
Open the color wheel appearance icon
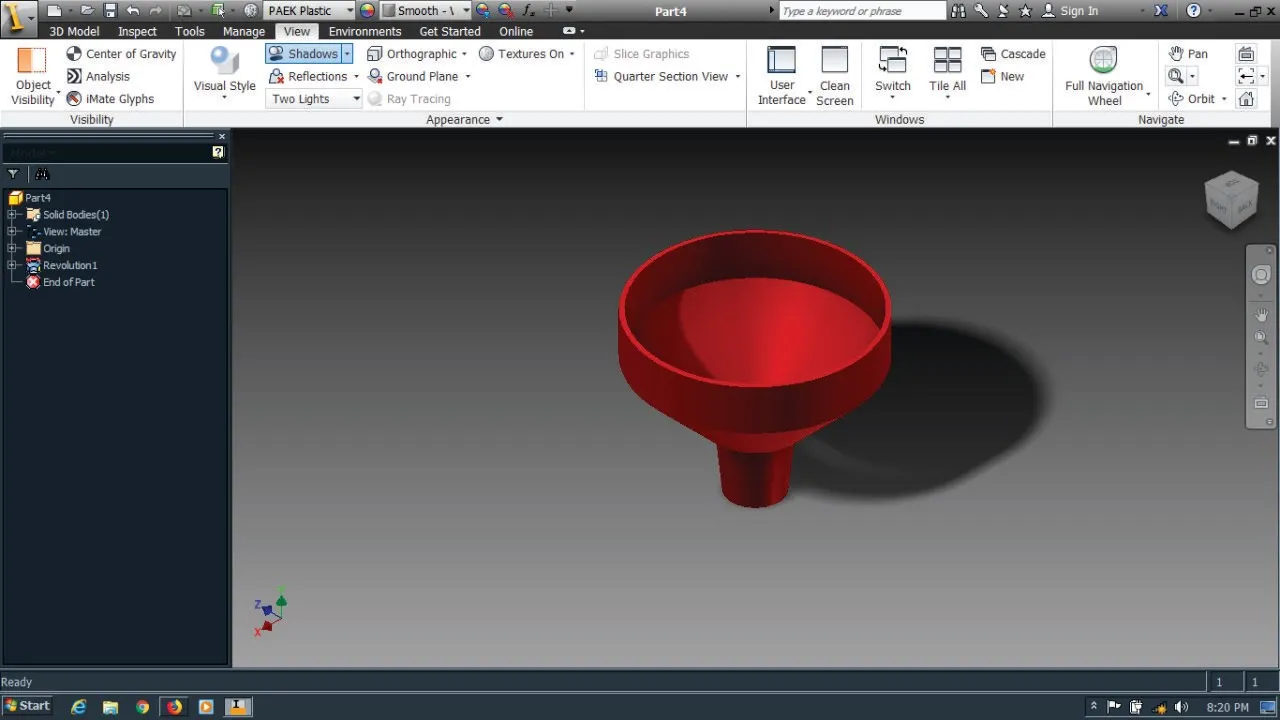[367, 11]
